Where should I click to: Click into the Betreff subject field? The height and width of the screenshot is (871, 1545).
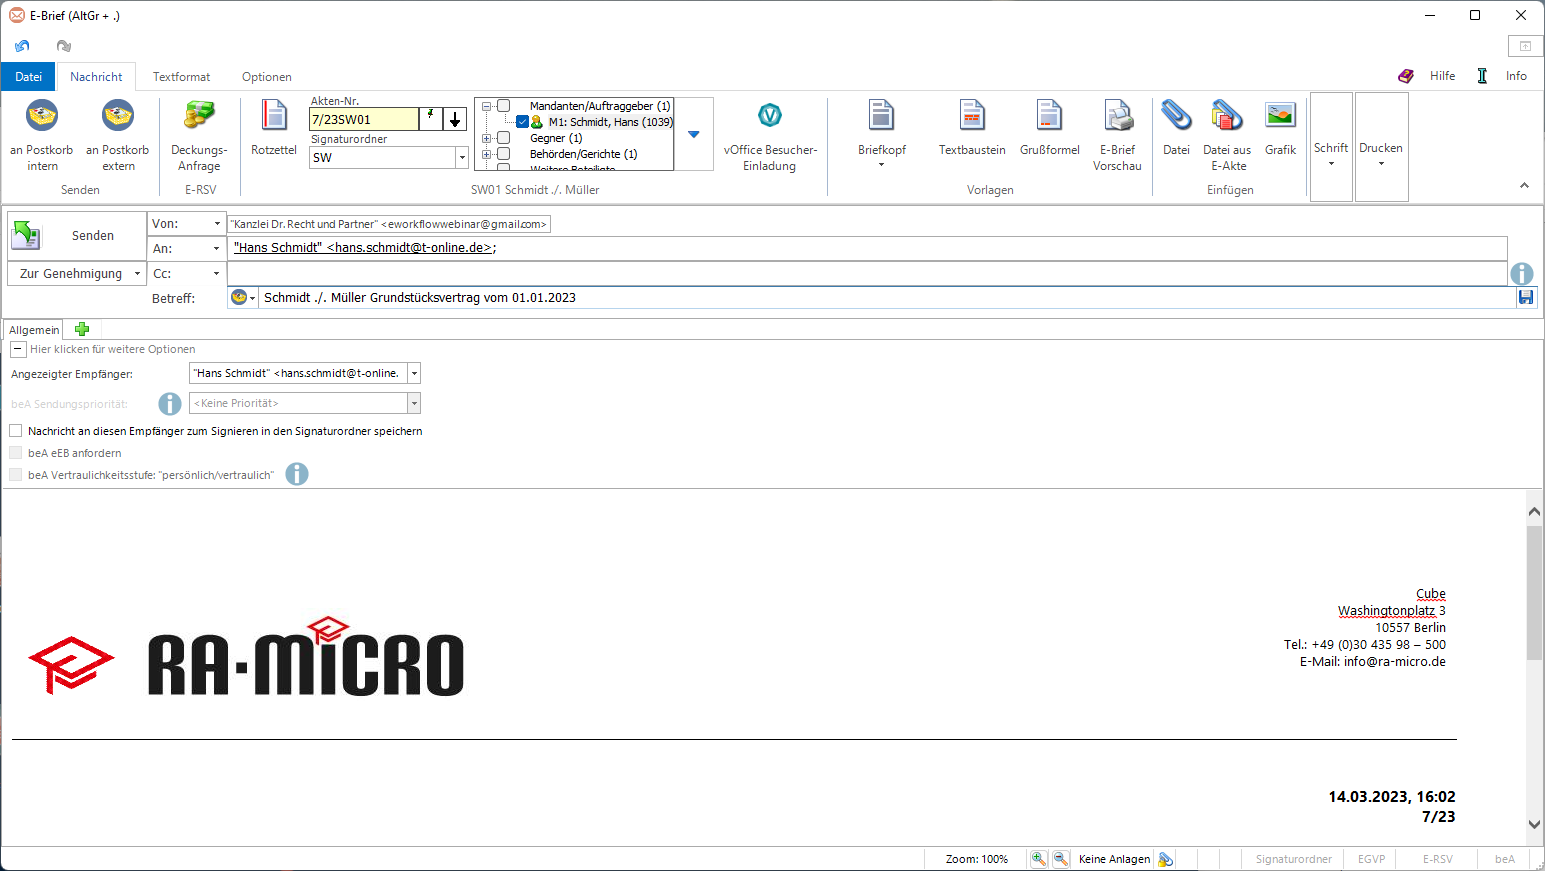click(888, 297)
